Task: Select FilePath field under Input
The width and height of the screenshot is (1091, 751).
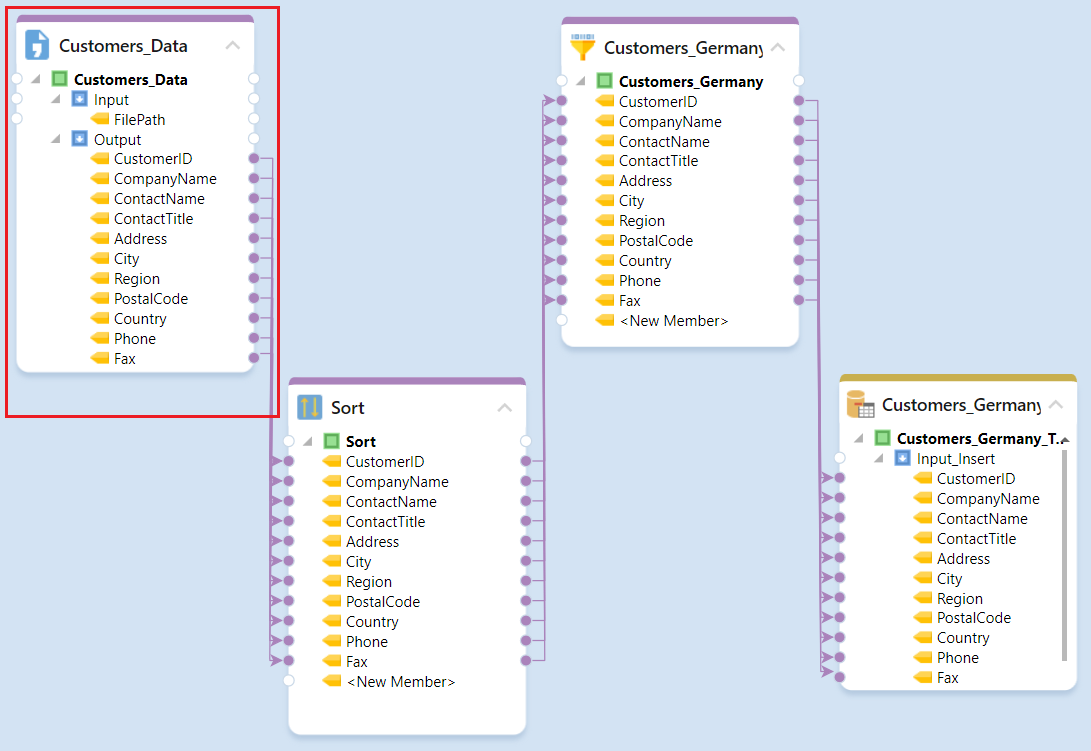Action: [x=139, y=120]
